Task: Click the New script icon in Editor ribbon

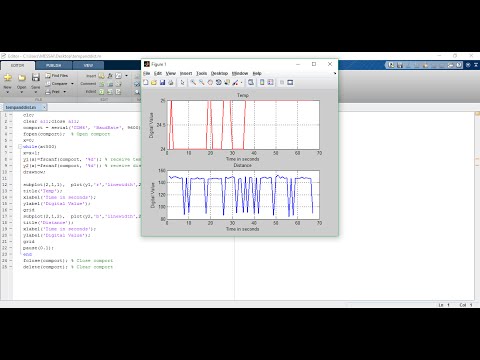Action: point(8,78)
